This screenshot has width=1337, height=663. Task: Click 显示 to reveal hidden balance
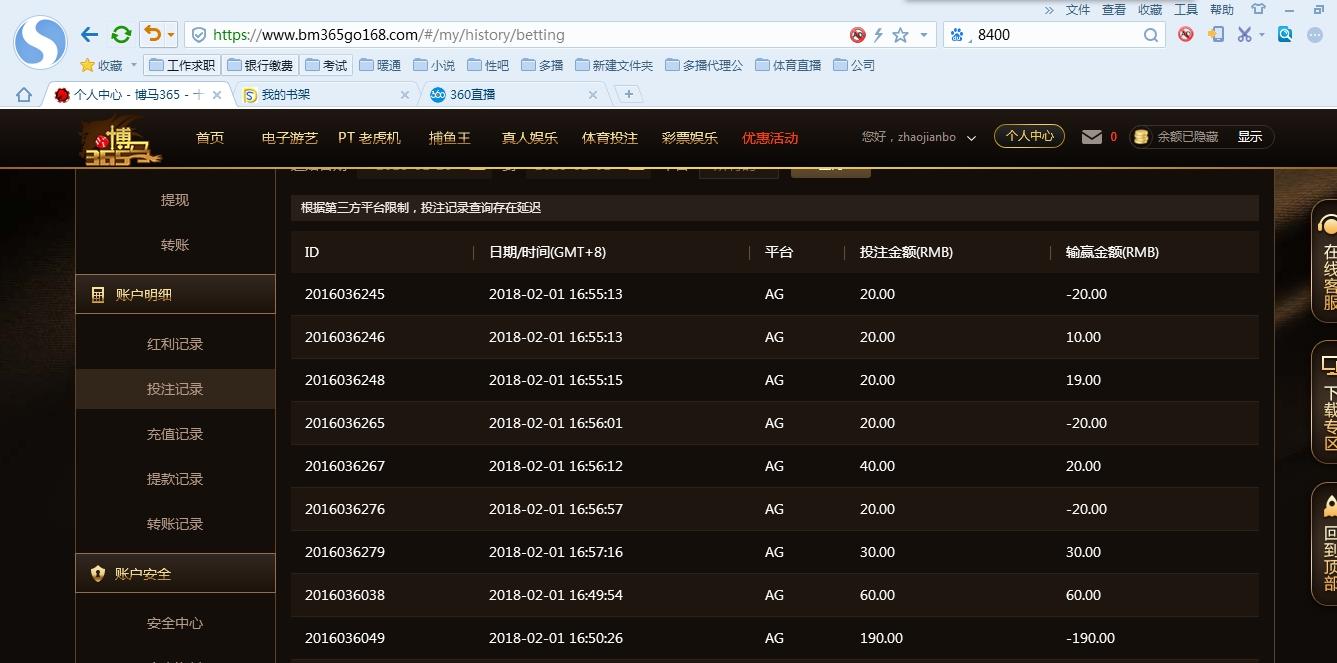(1250, 137)
